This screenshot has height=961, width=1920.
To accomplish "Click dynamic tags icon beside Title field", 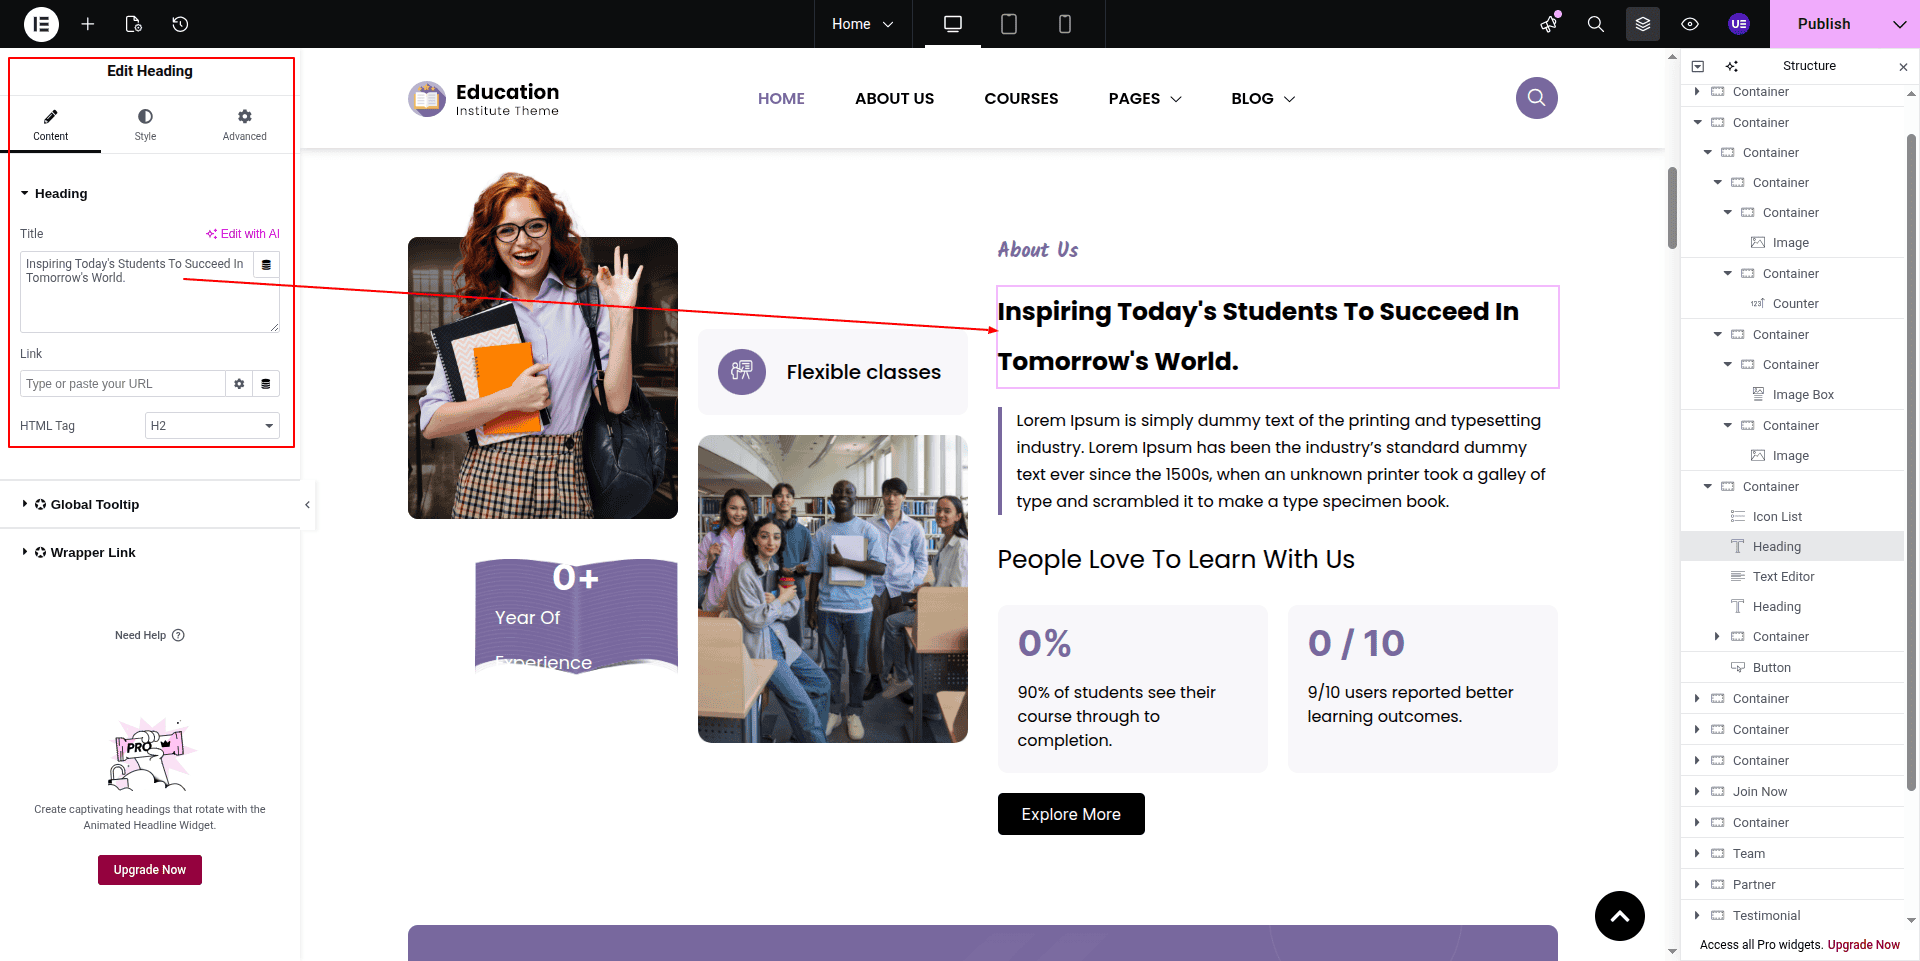I will pyautogui.click(x=266, y=265).
